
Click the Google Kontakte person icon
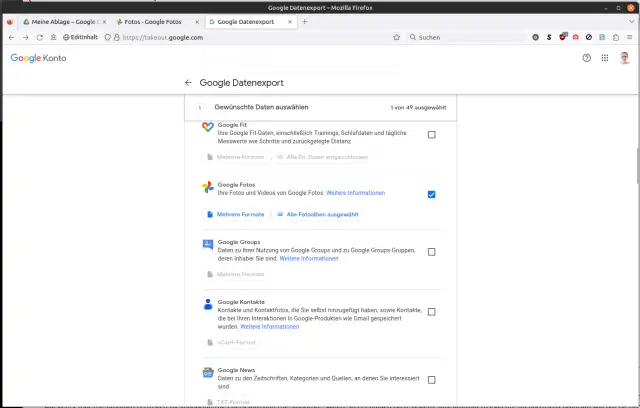click(208, 304)
